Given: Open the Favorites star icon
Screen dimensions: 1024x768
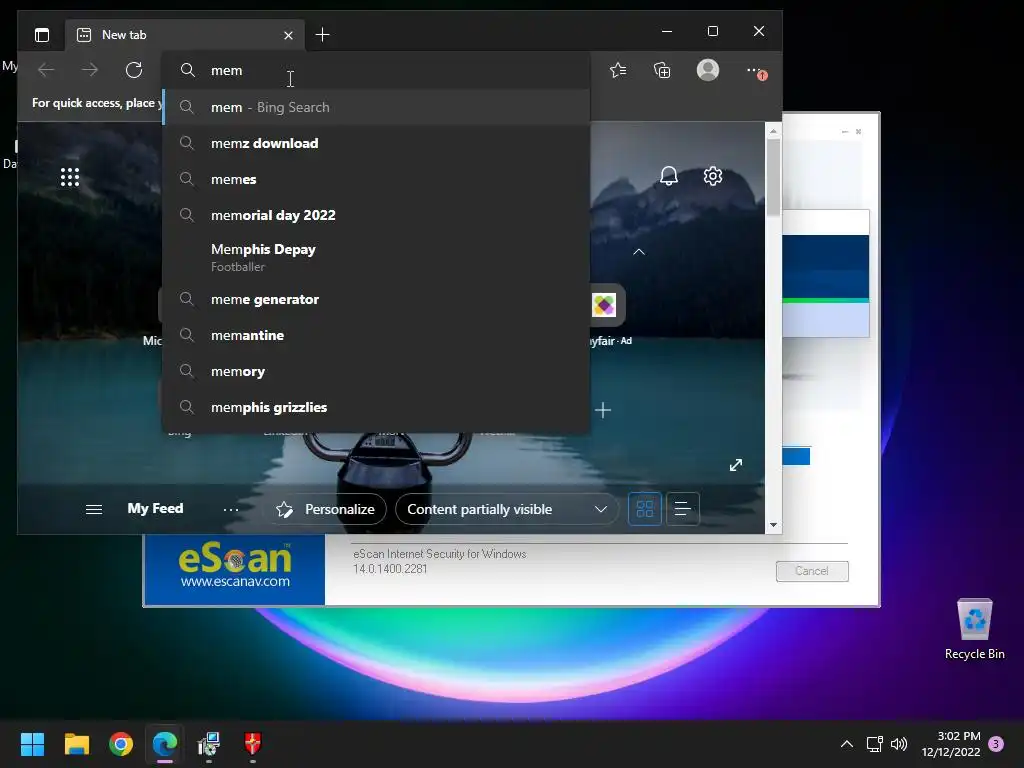Looking at the screenshot, I should click(x=618, y=70).
